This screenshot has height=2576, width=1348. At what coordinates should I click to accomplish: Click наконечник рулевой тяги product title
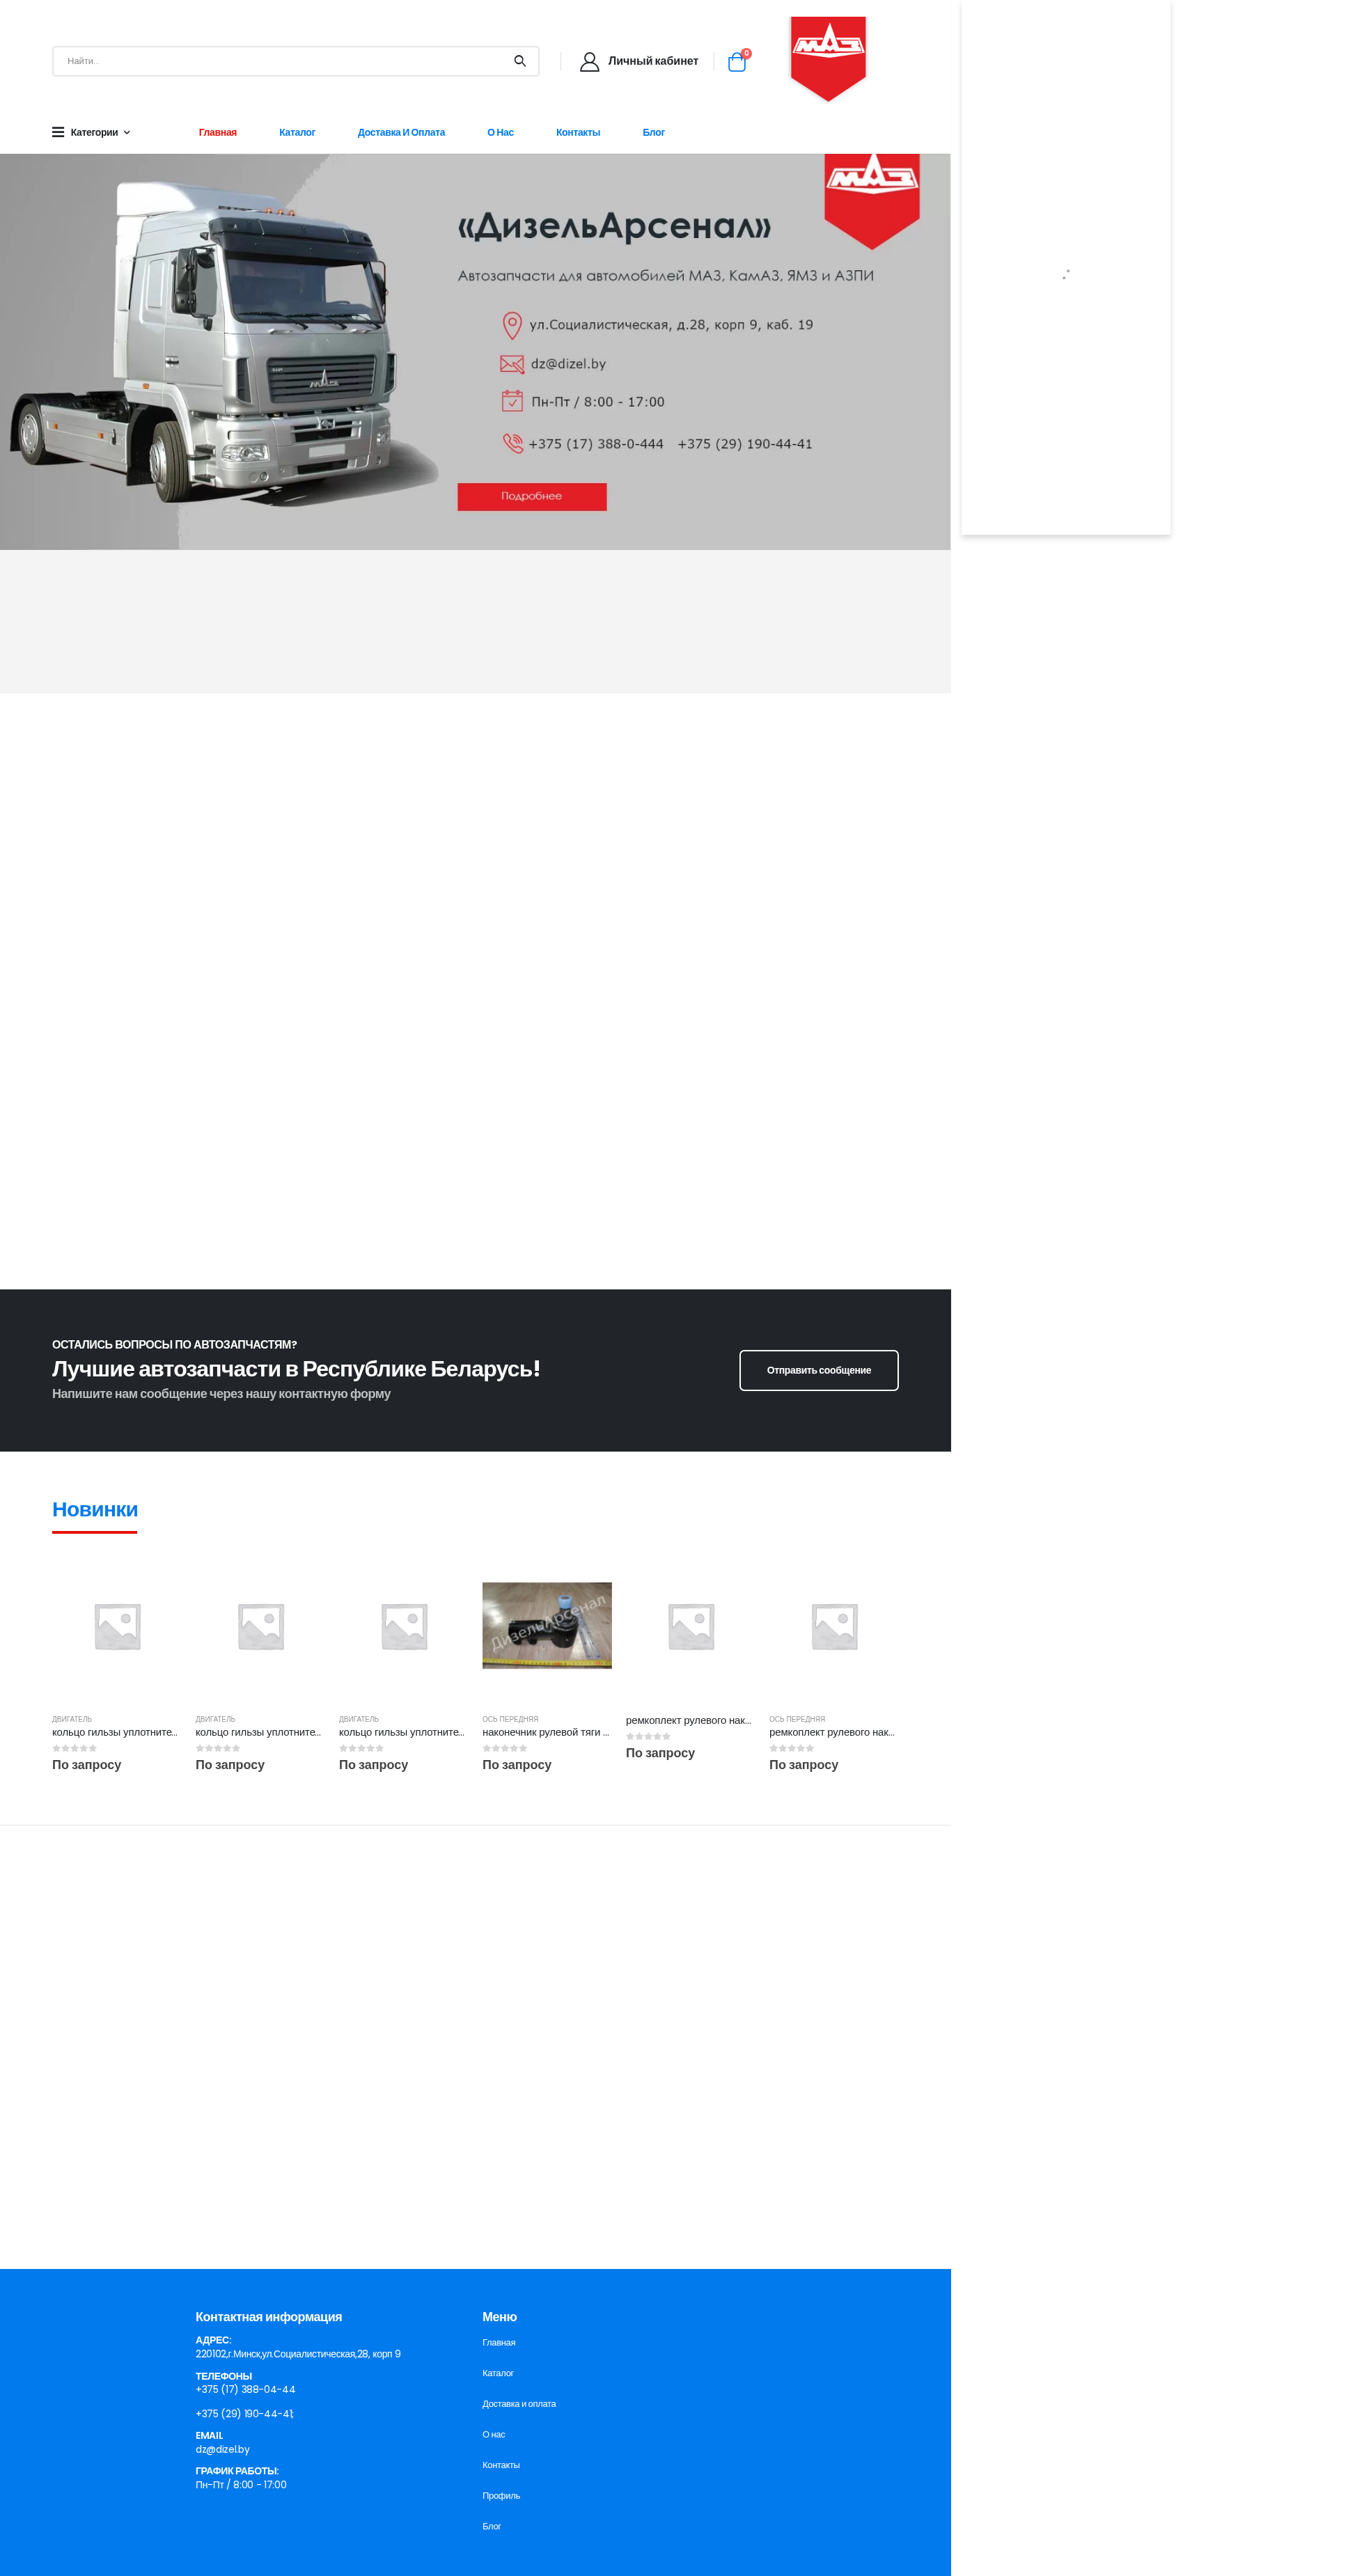pos(545,1732)
